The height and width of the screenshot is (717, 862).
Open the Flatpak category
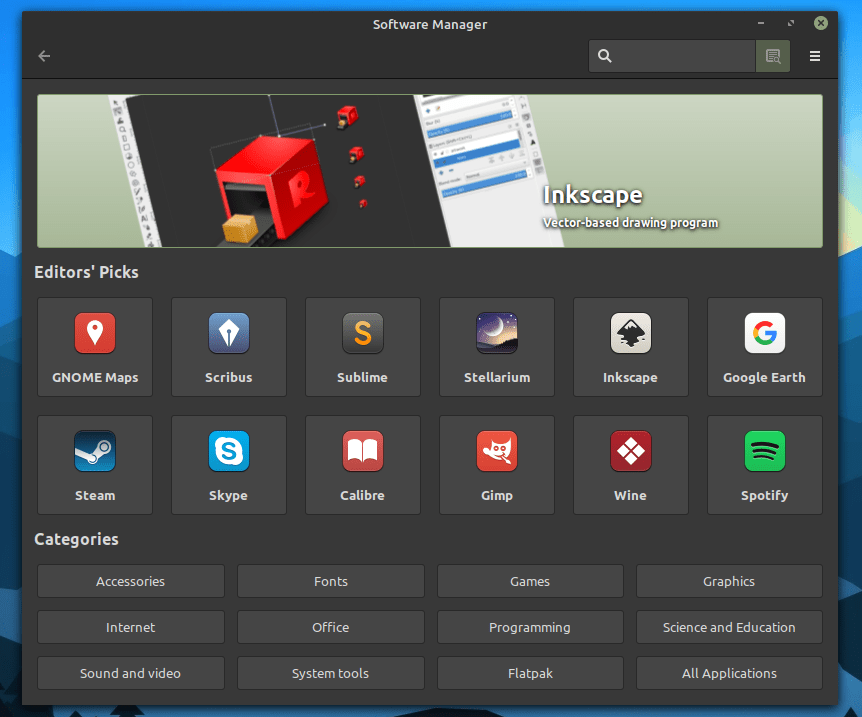[530, 673]
